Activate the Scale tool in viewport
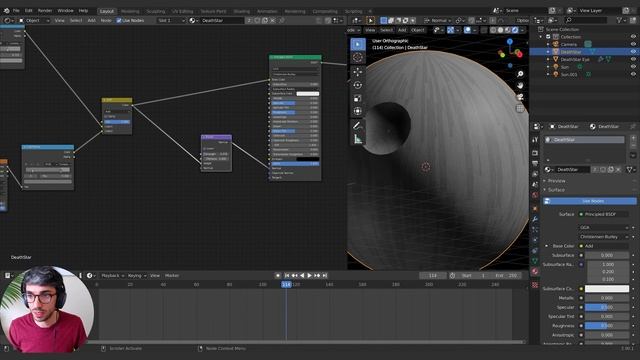 (358, 98)
